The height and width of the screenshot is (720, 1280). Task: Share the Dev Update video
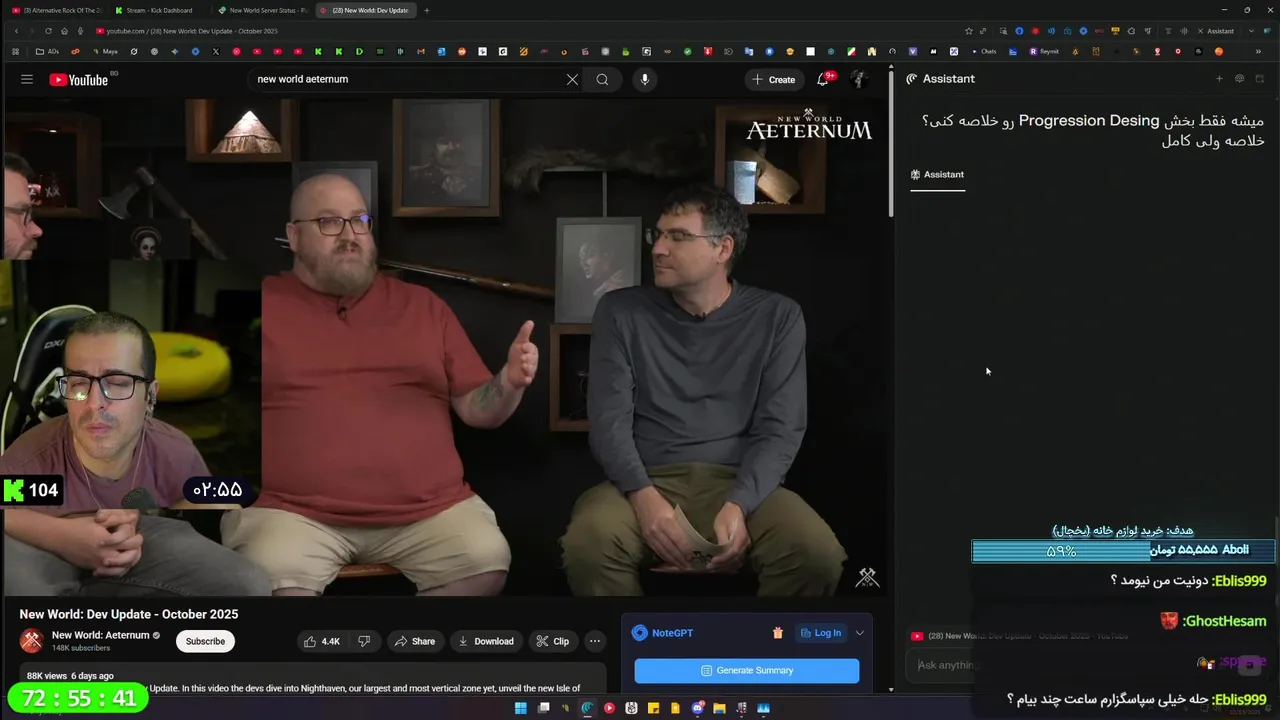pos(414,641)
